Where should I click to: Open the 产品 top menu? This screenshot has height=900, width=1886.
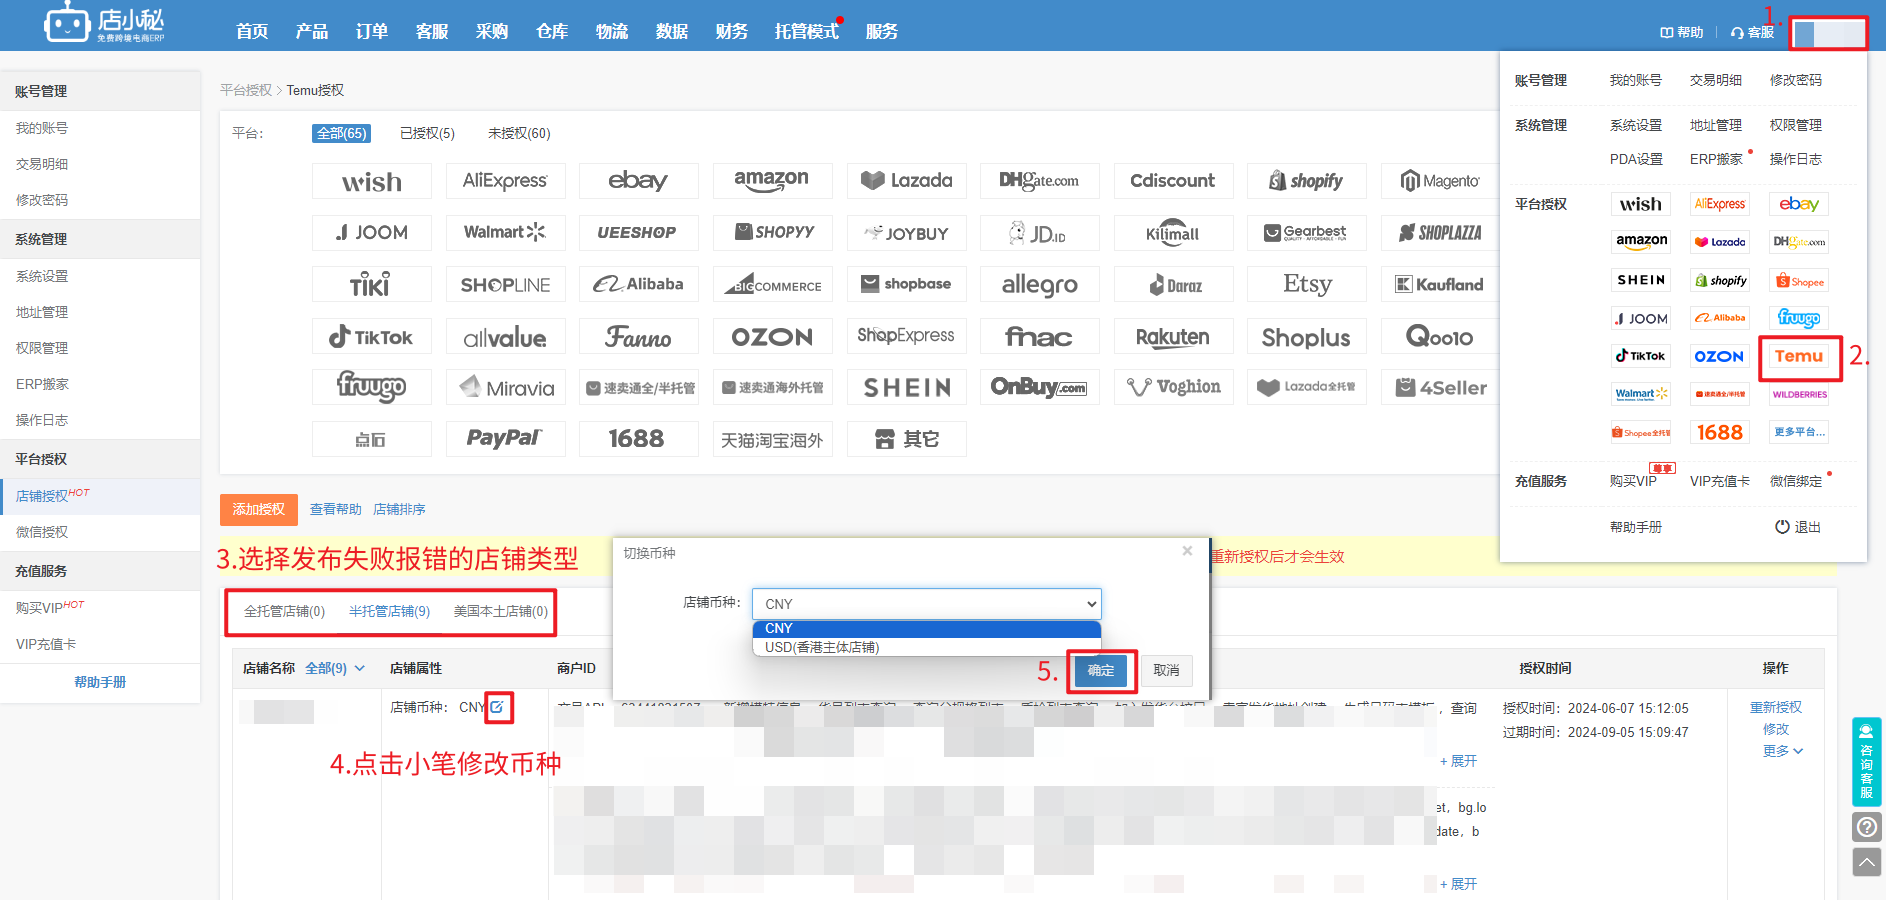312,31
